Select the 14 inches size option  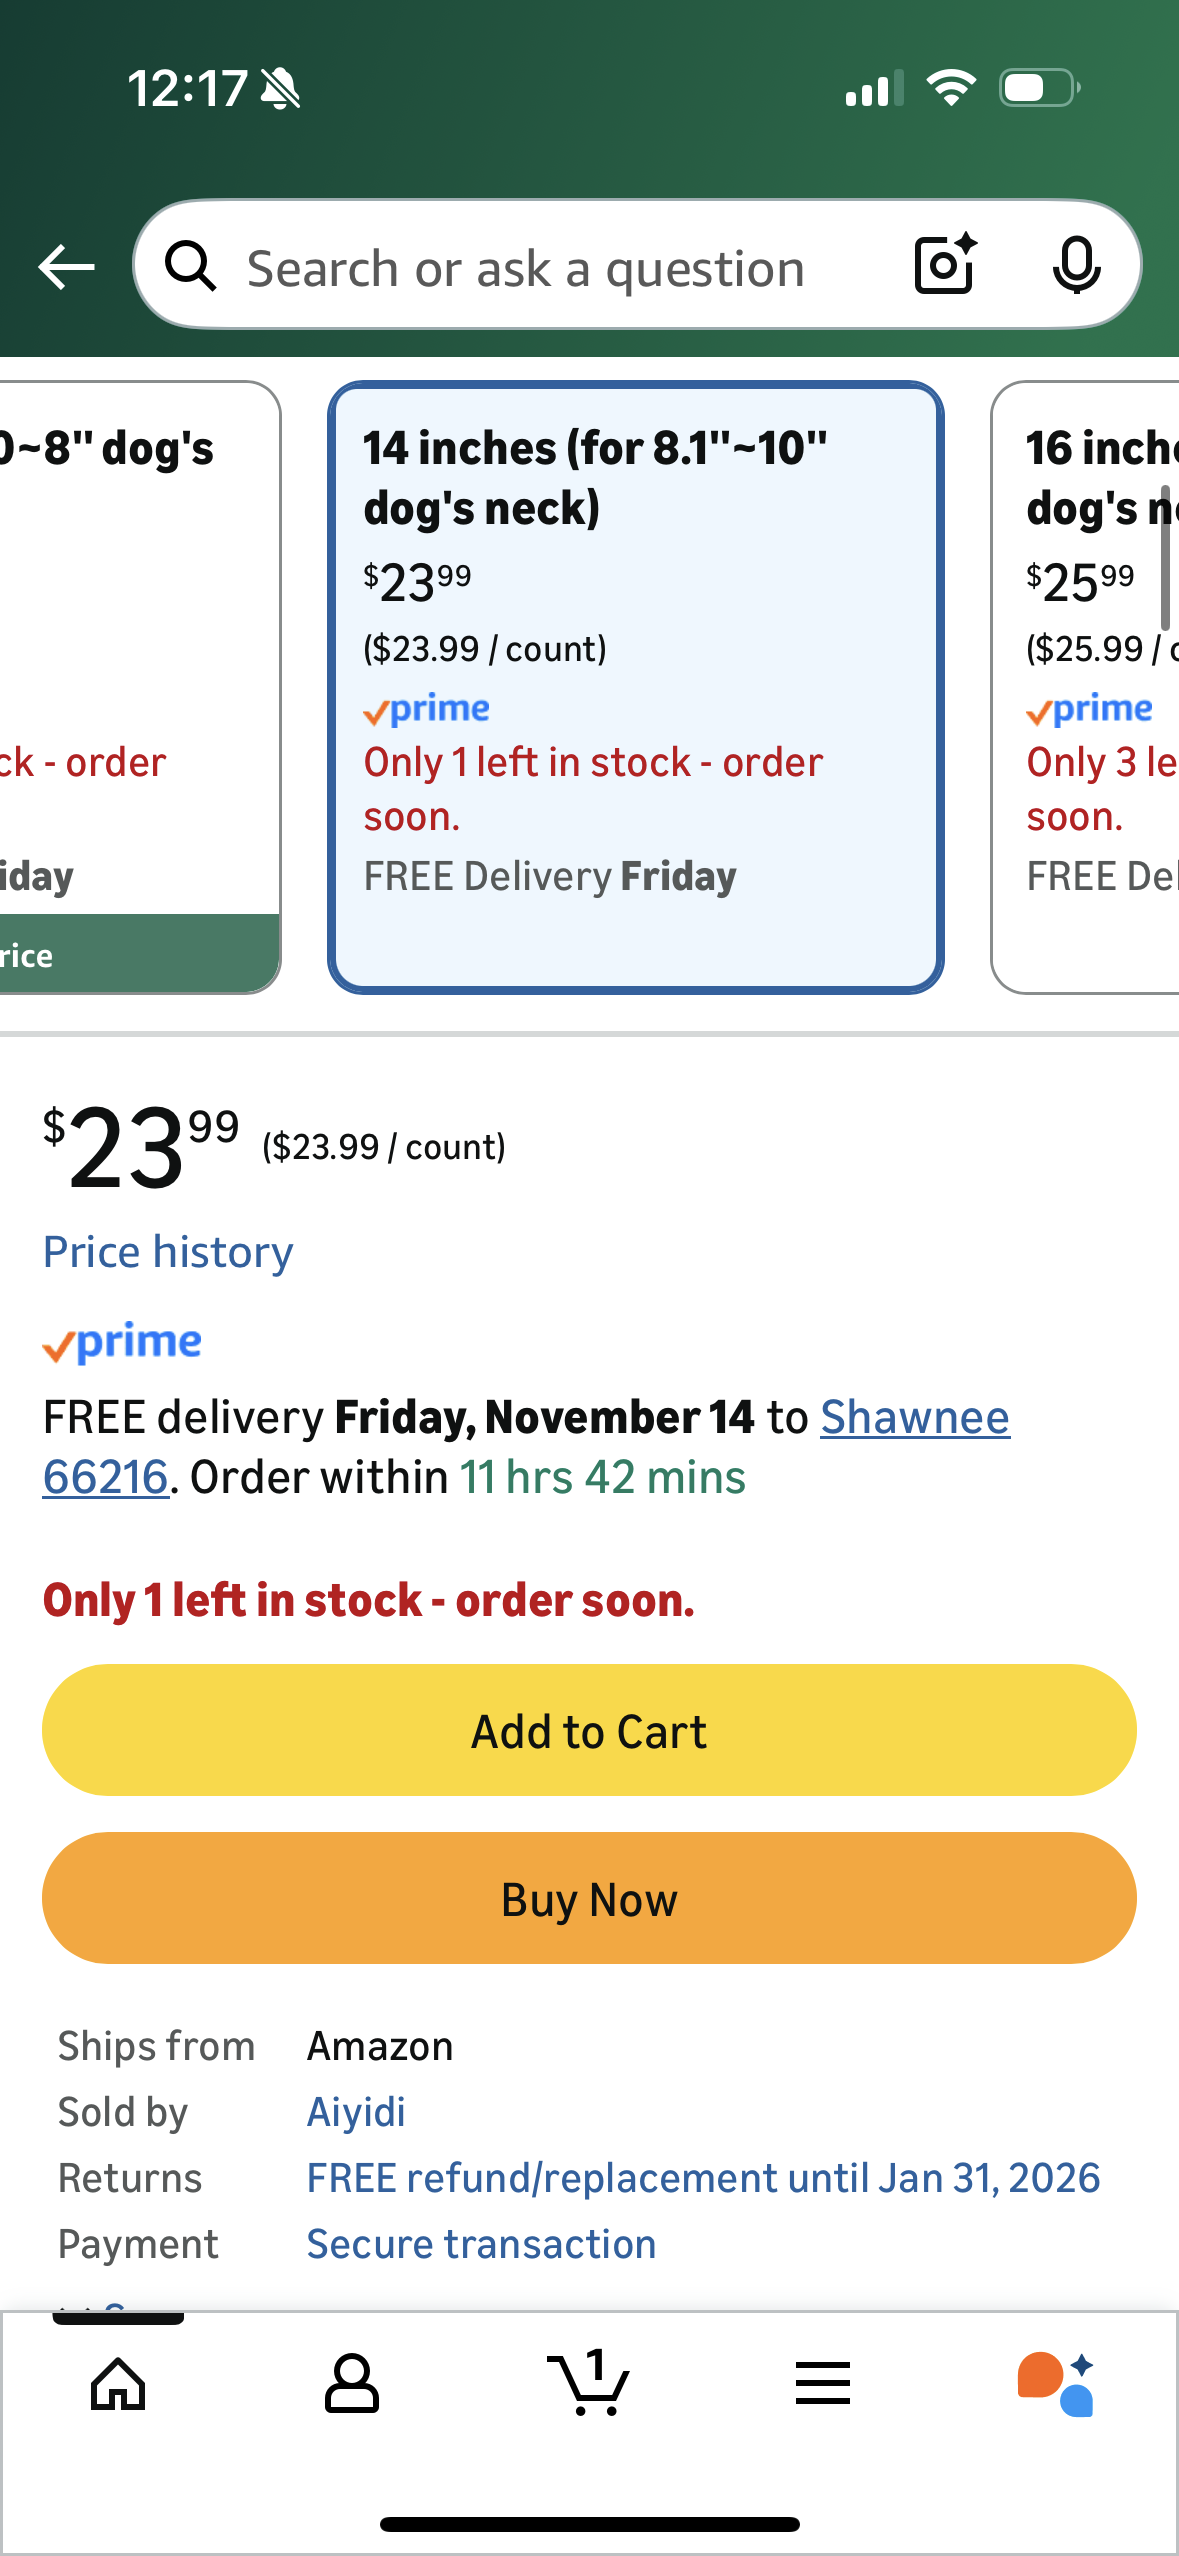click(x=636, y=687)
